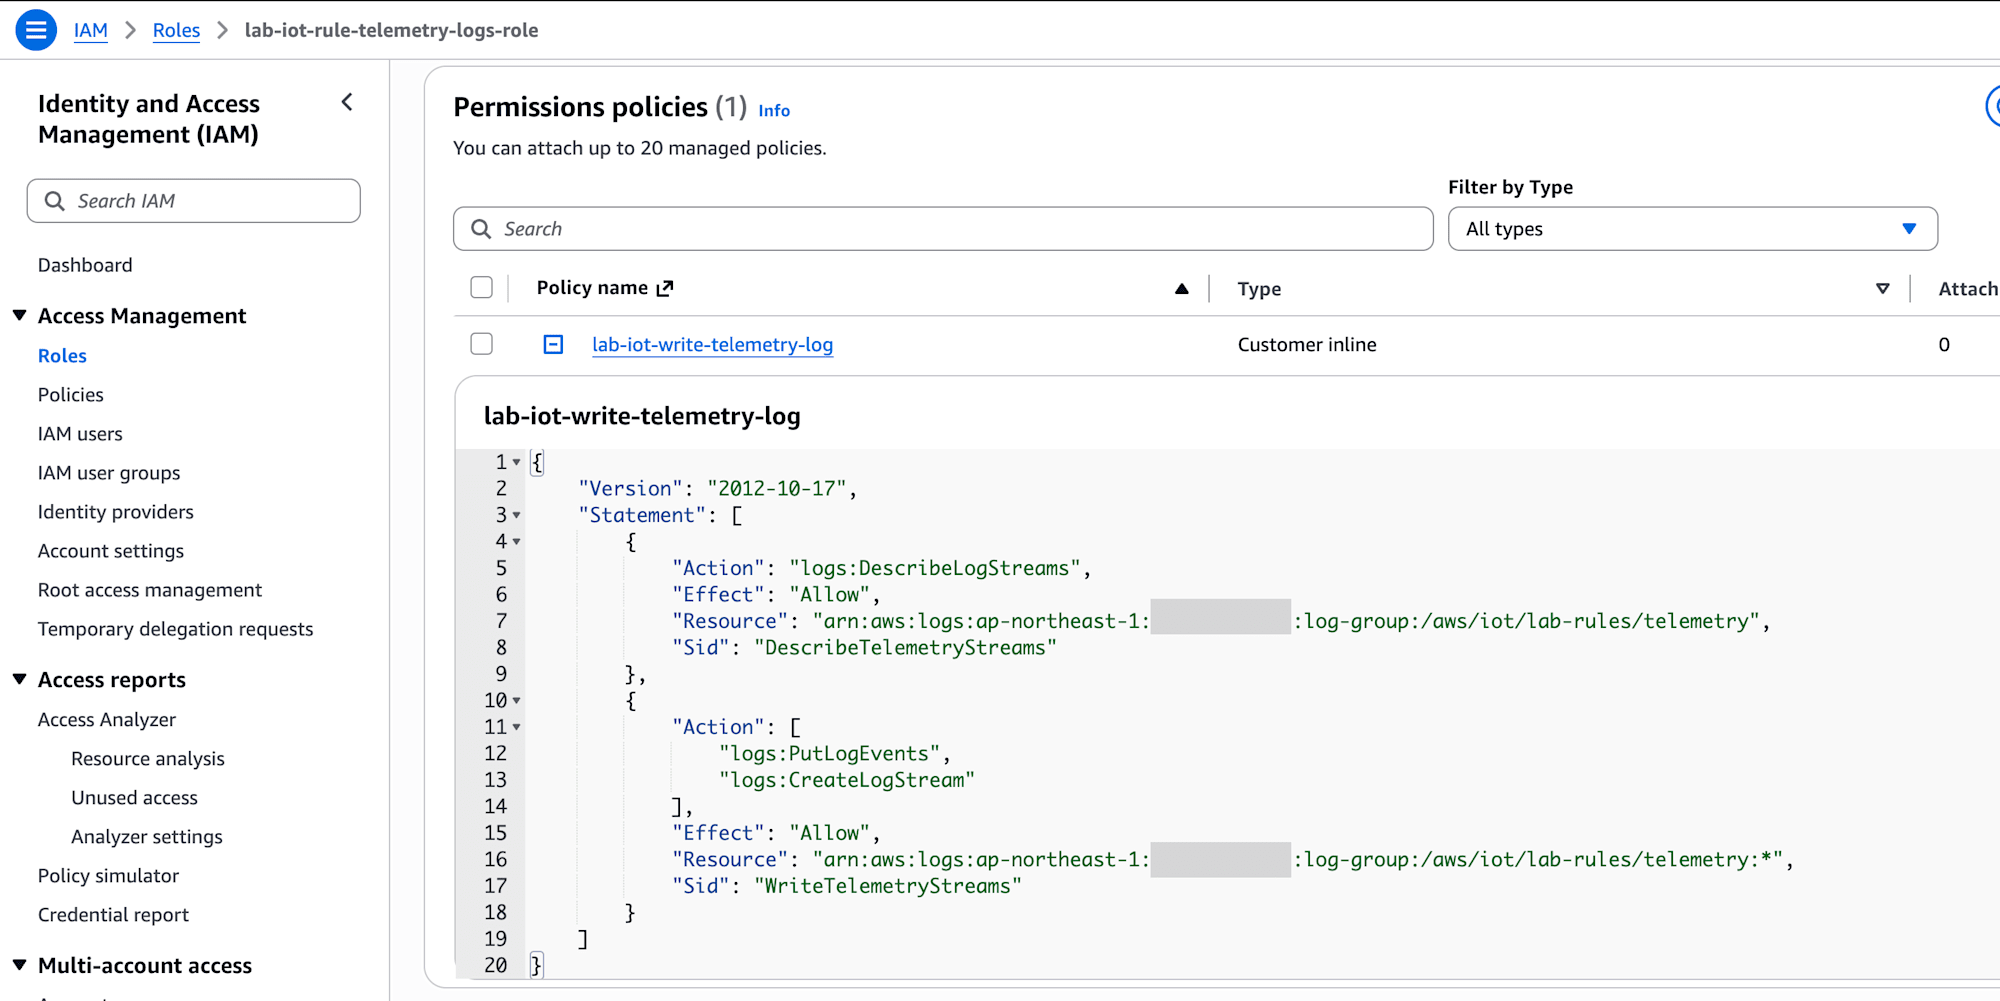Open the Policy name external link icon
This screenshot has width=2000, height=1001.
[665, 288]
